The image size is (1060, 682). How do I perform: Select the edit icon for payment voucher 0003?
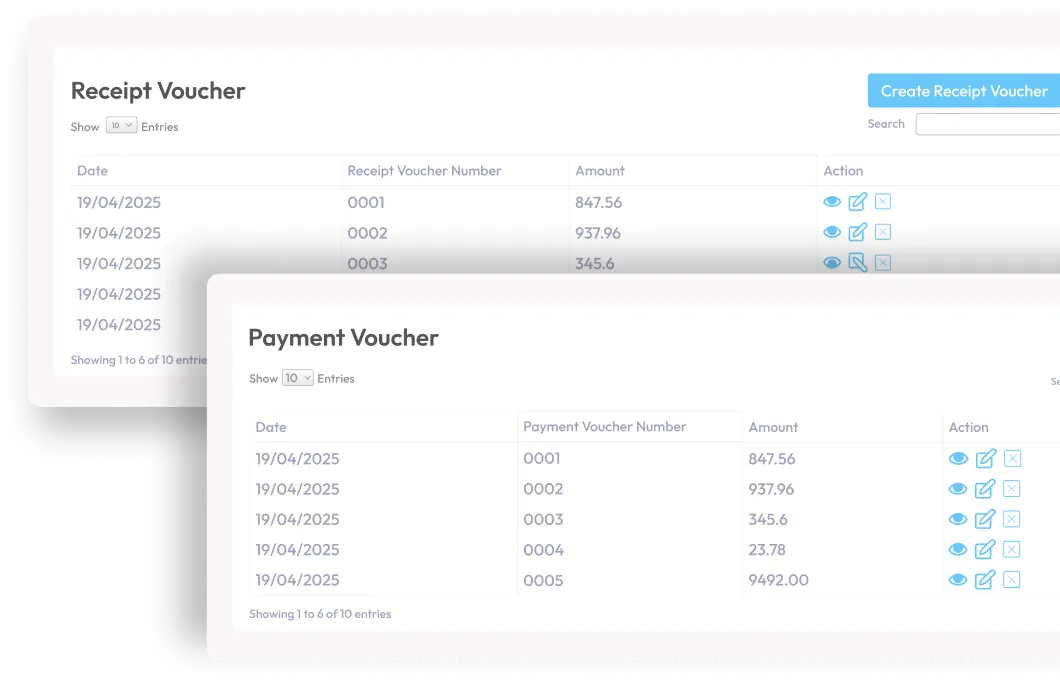coord(984,519)
